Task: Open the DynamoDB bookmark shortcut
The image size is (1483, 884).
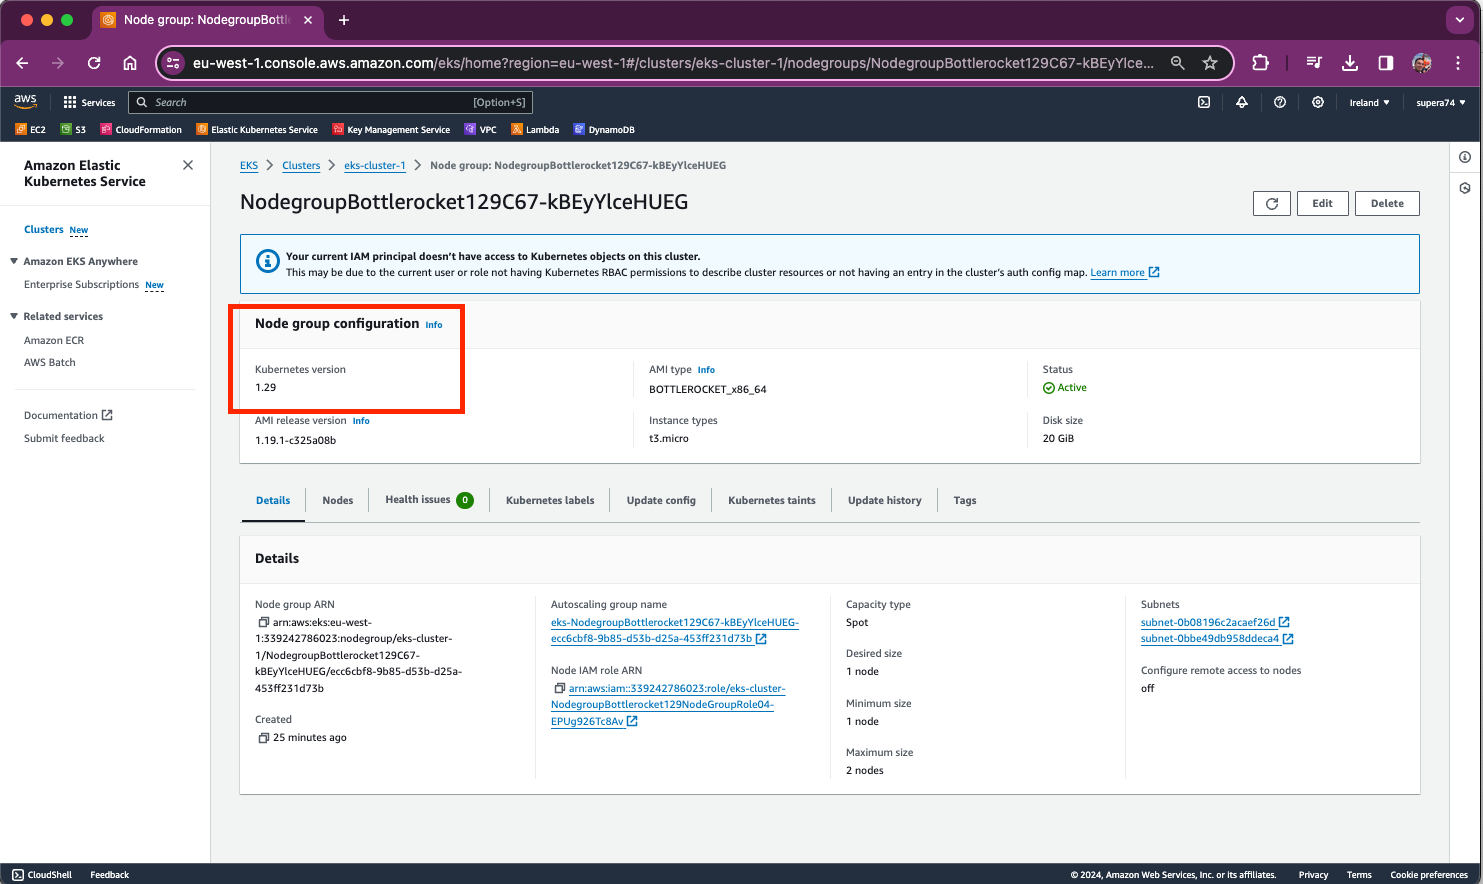Action: coord(604,129)
